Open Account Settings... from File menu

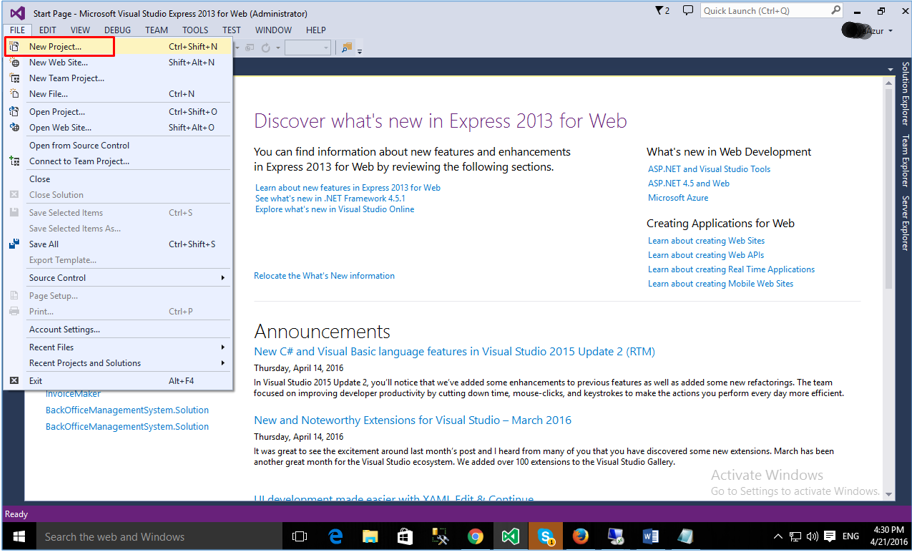(117, 329)
